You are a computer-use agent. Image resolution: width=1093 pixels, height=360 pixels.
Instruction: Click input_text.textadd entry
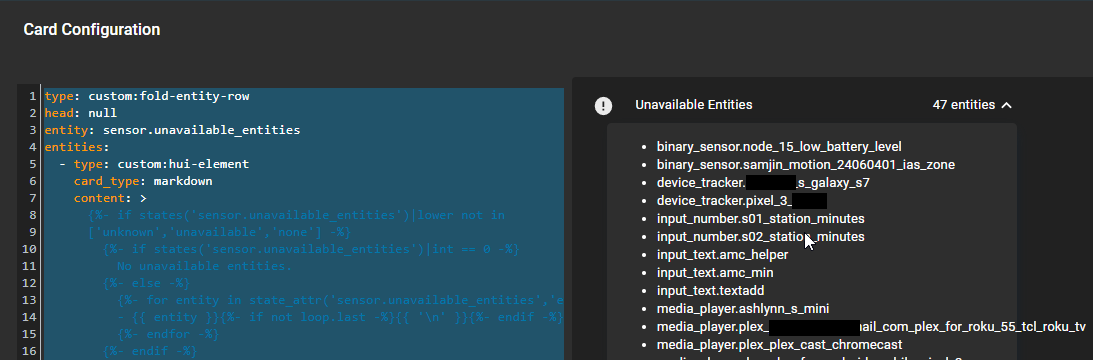coord(710,290)
